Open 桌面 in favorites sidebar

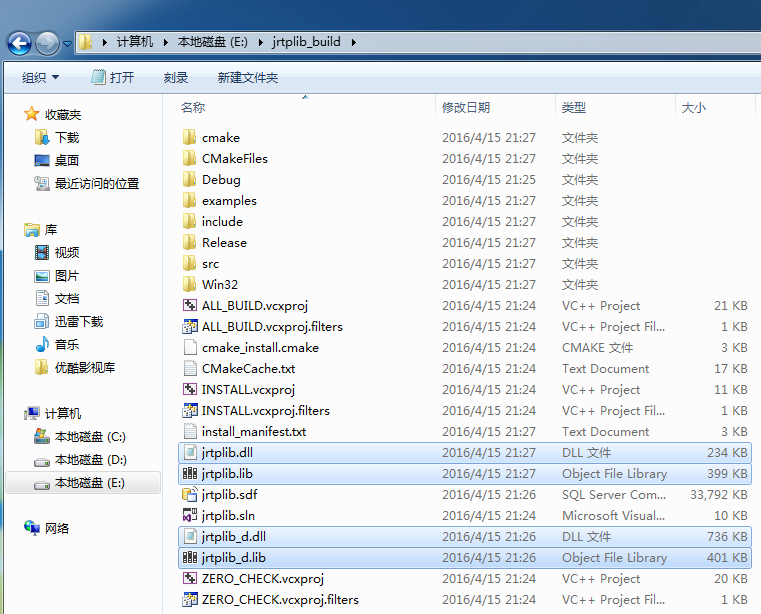click(x=57, y=160)
